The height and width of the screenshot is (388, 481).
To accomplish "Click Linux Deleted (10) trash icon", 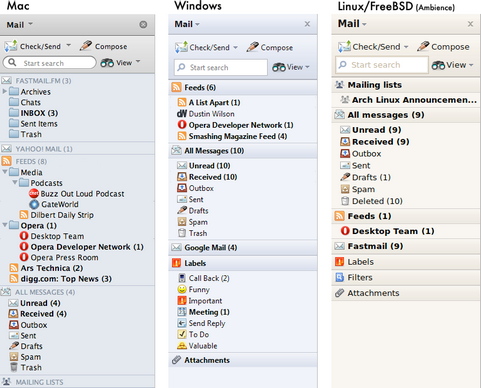I will pyautogui.click(x=345, y=201).
